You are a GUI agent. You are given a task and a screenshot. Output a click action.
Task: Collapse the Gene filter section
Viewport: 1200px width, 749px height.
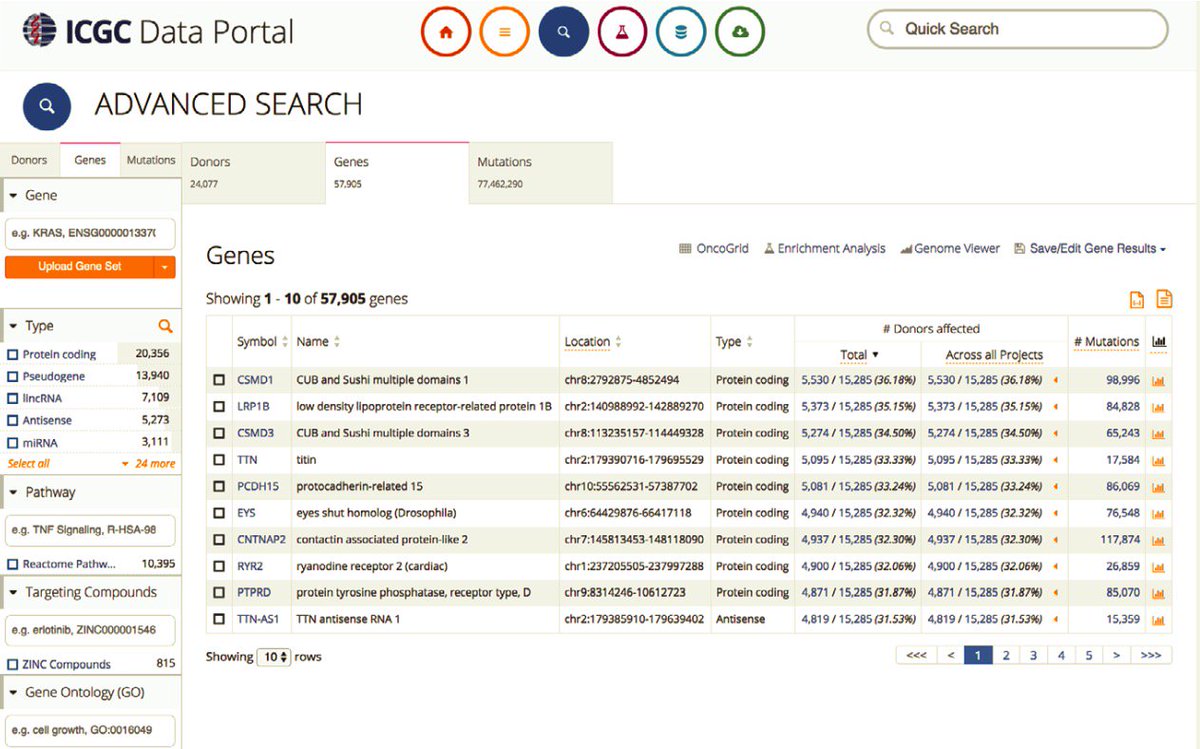[x=13, y=196]
